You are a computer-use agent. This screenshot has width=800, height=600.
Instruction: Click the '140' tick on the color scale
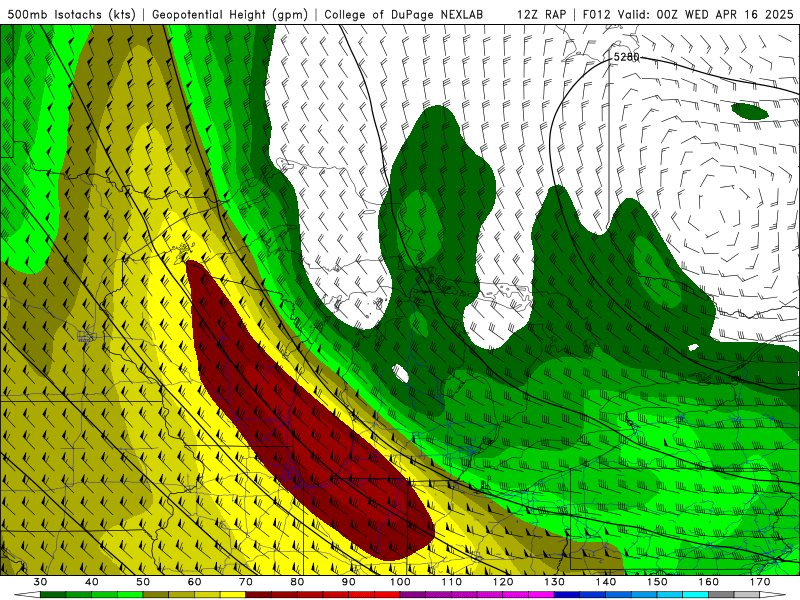606,582
